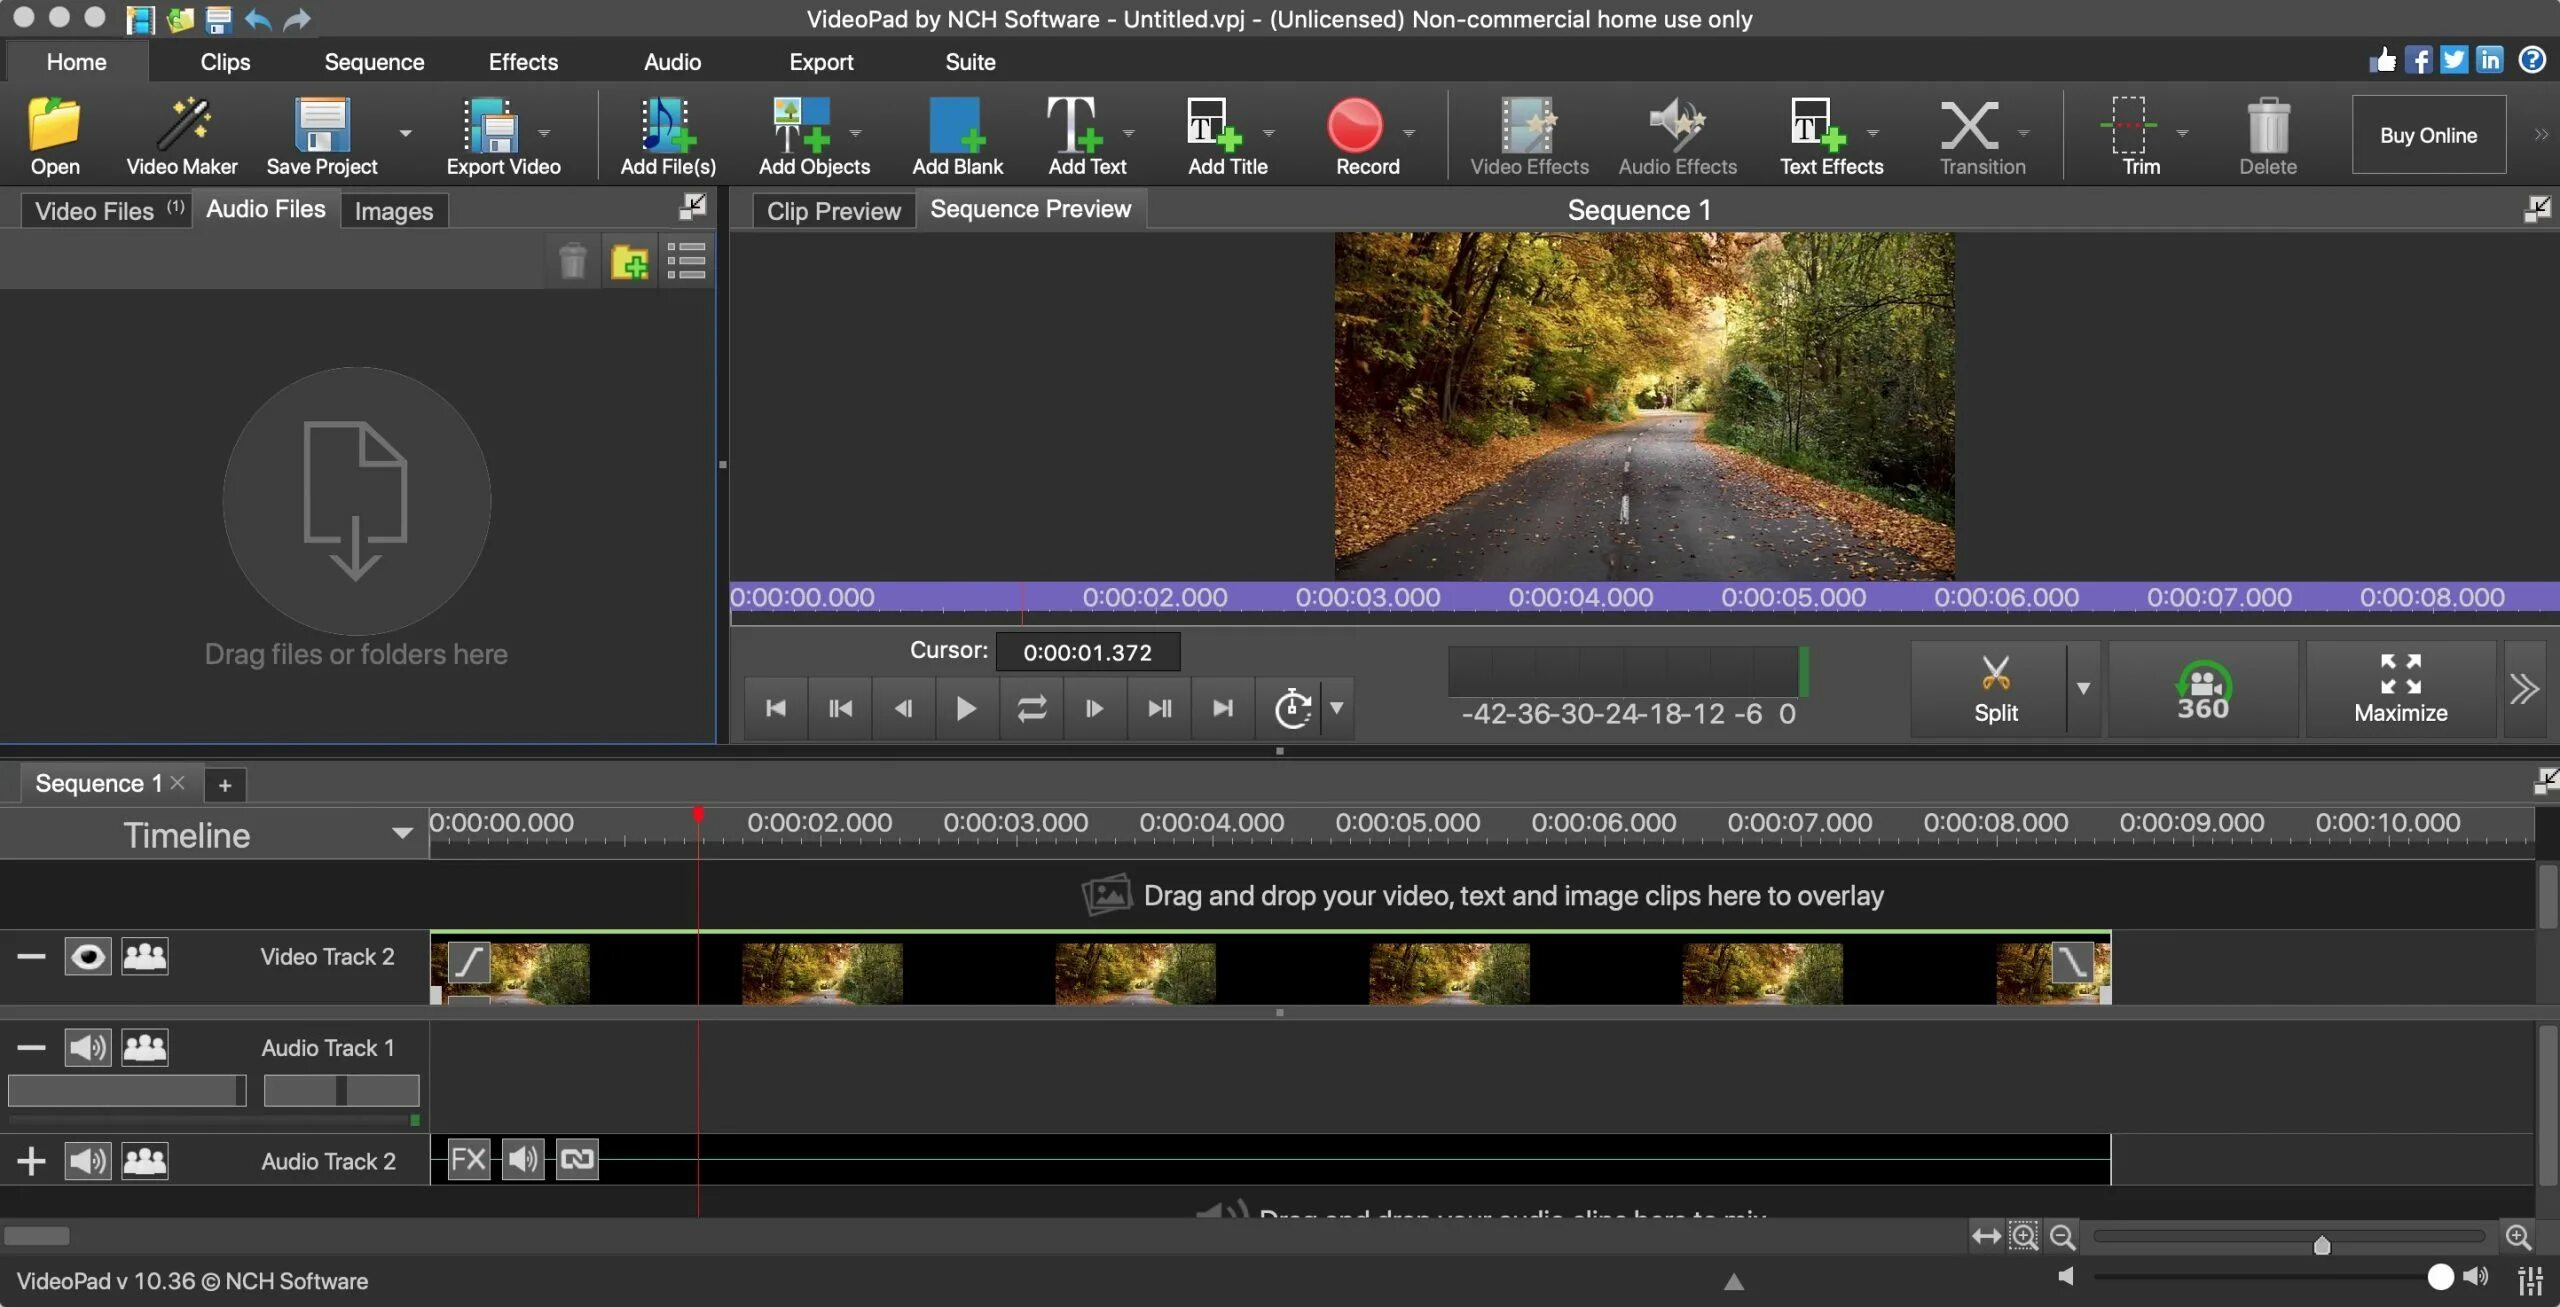This screenshot has height=1307, width=2560.
Task: Hide Video Track 2 with eye icon
Action: 88,956
